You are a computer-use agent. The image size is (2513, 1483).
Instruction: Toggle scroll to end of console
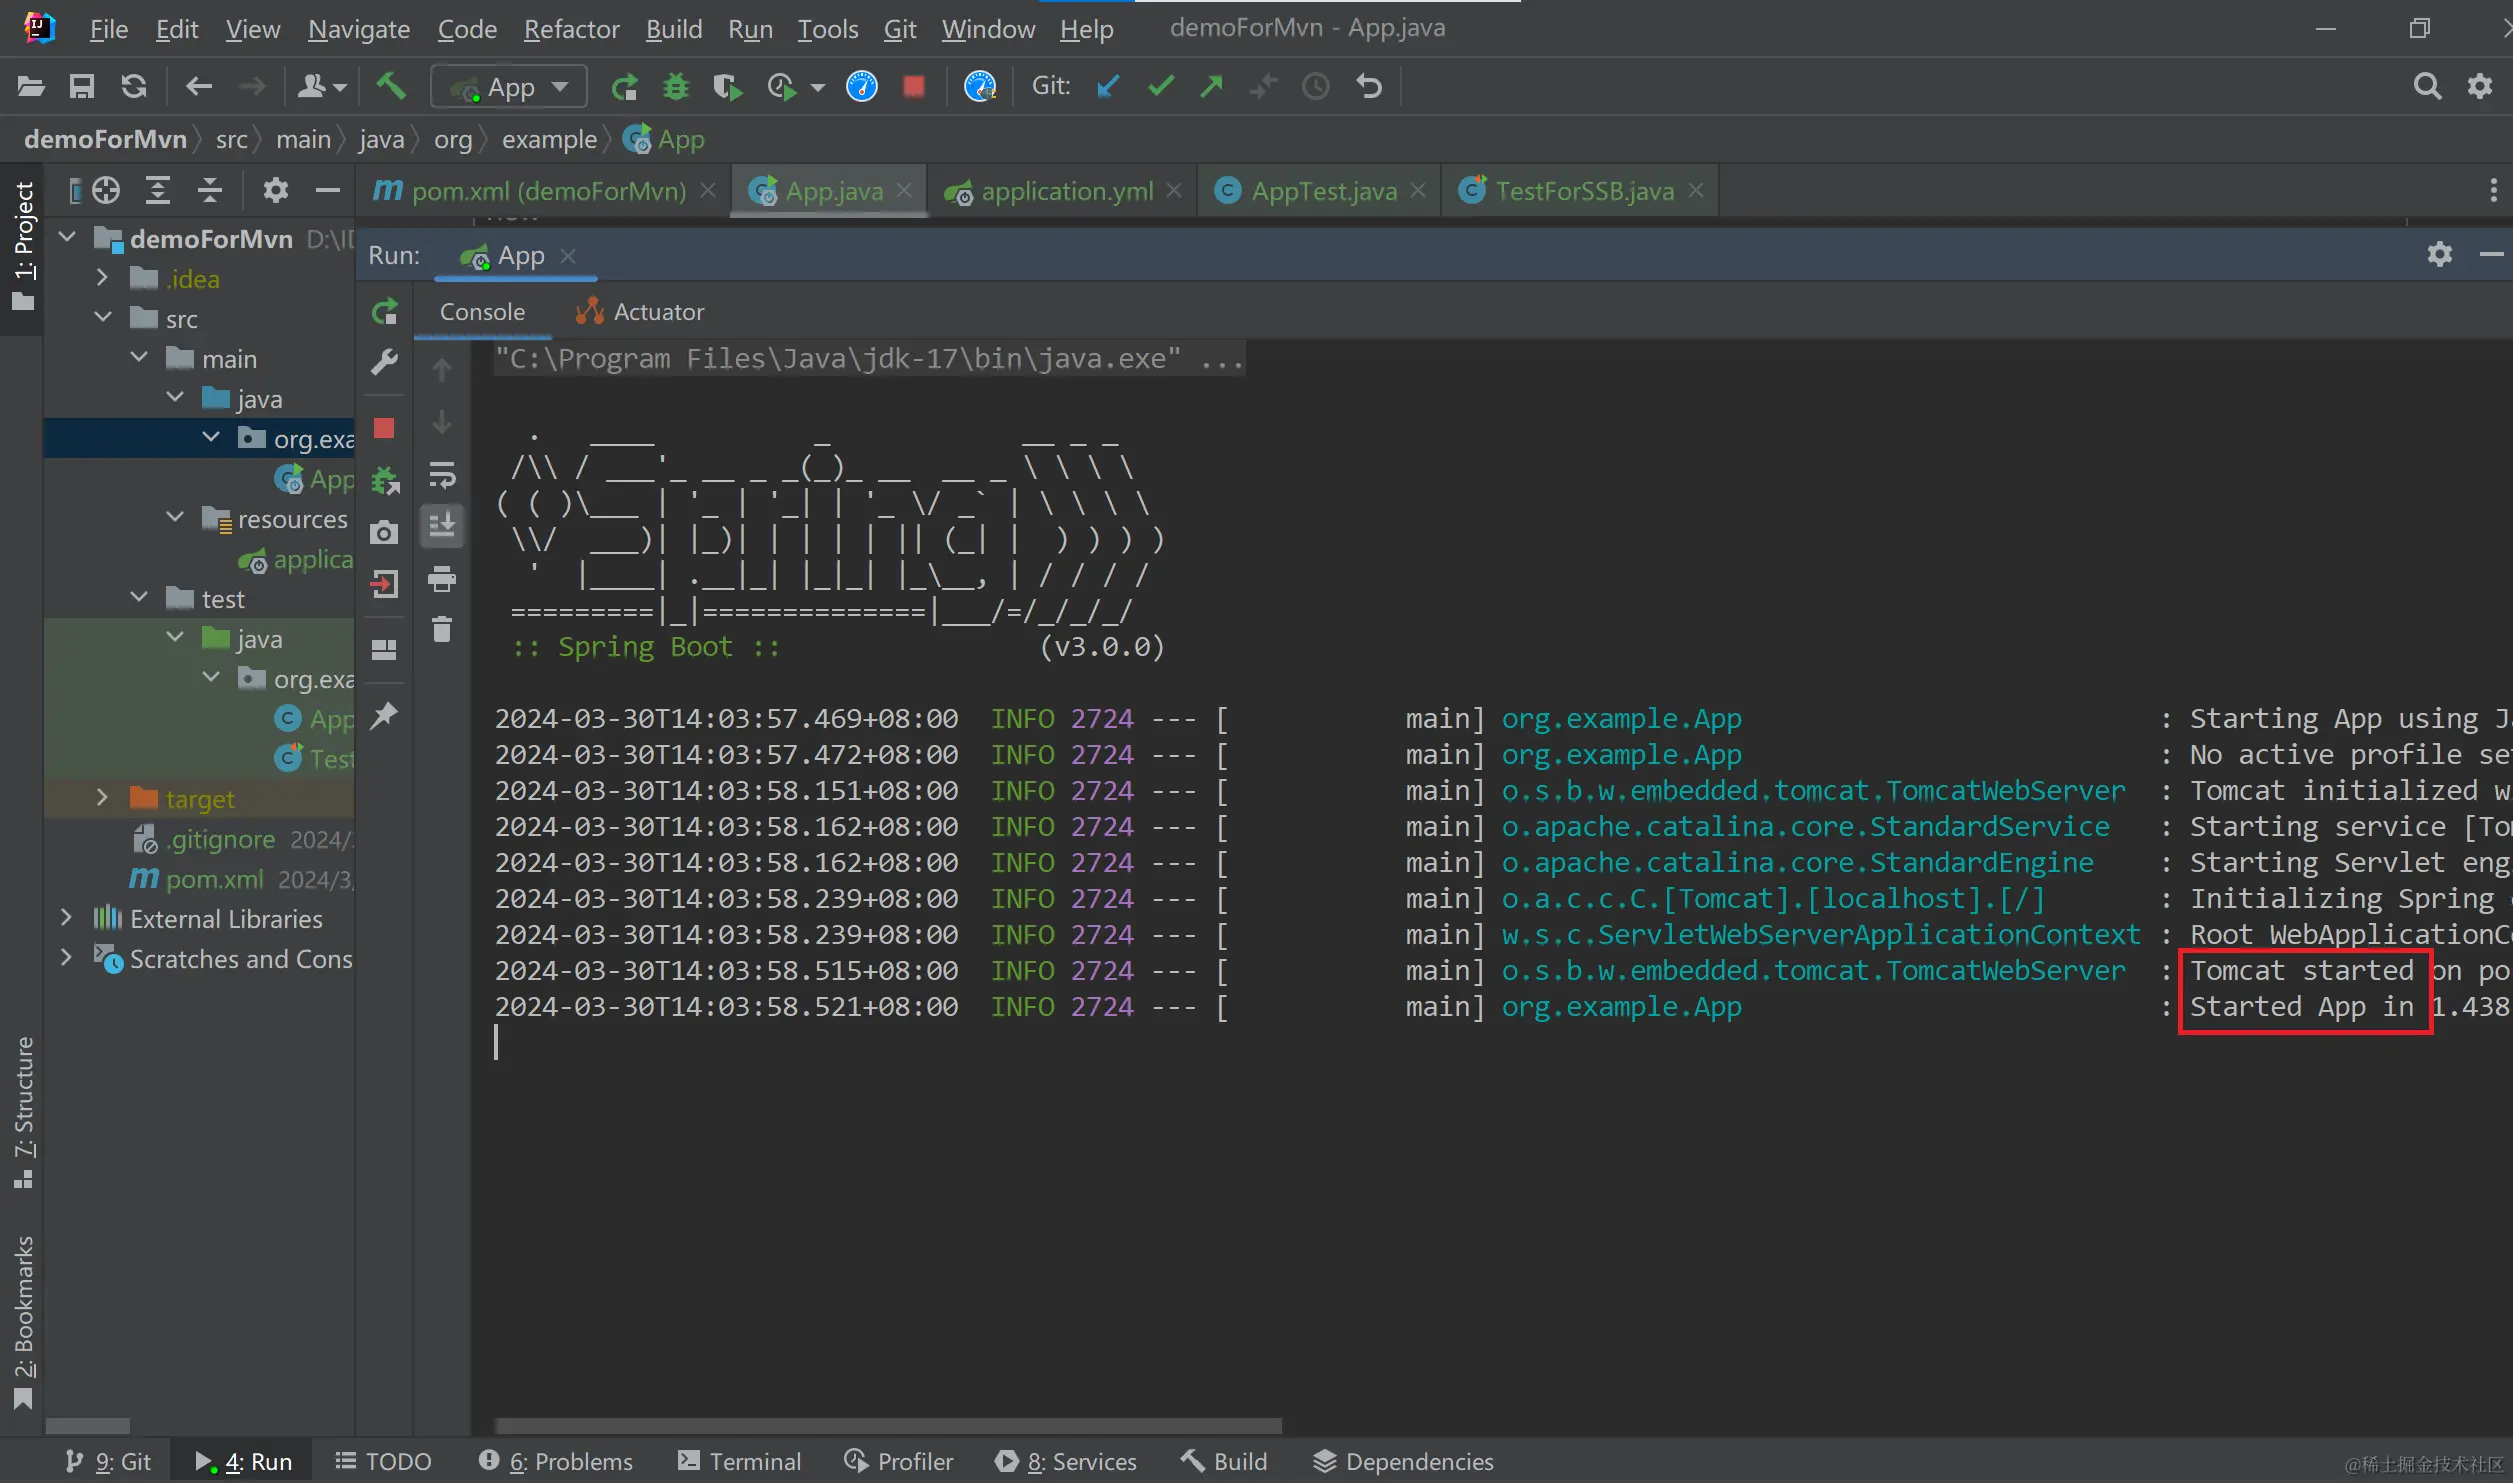click(442, 524)
